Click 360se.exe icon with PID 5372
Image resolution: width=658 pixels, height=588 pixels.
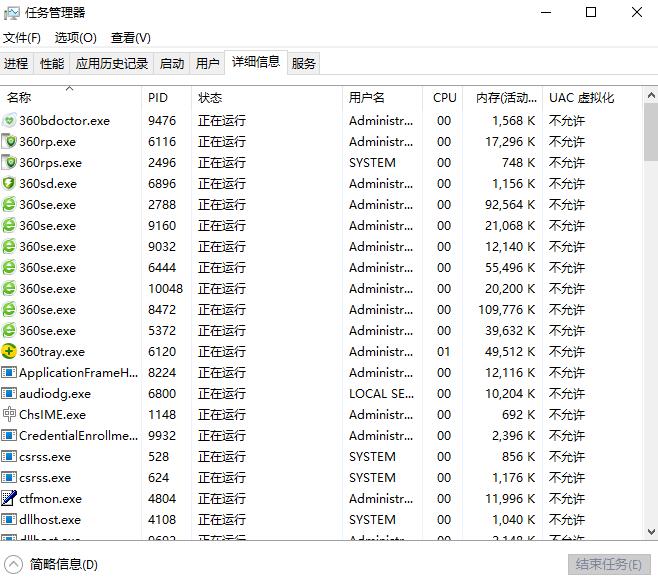coord(9,331)
